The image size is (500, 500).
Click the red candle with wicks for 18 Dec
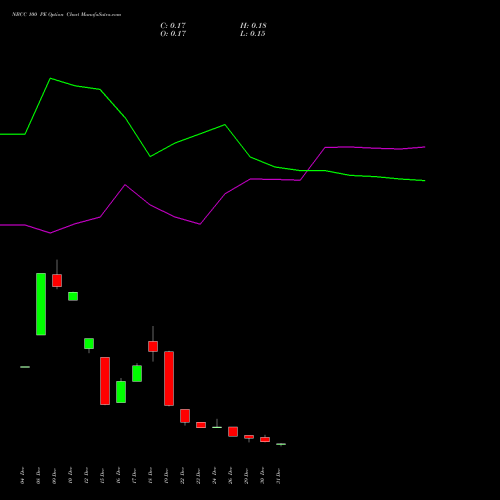pos(153,346)
